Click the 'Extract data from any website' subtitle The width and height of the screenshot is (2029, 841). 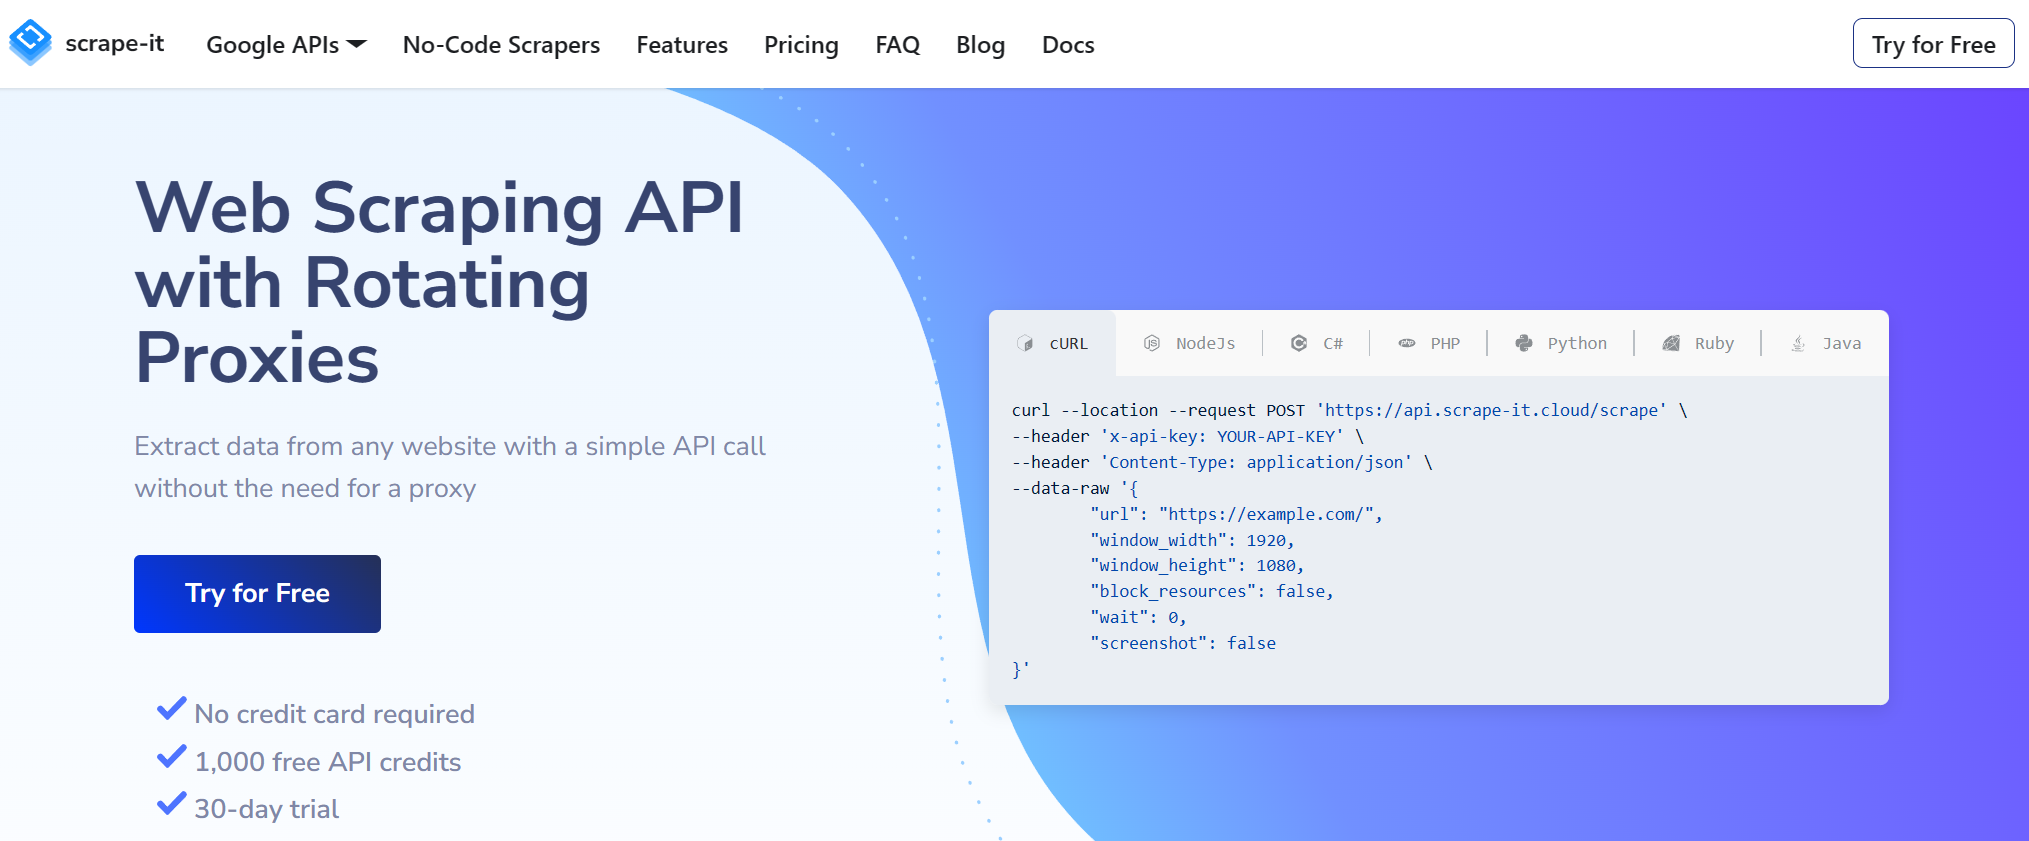click(x=450, y=467)
